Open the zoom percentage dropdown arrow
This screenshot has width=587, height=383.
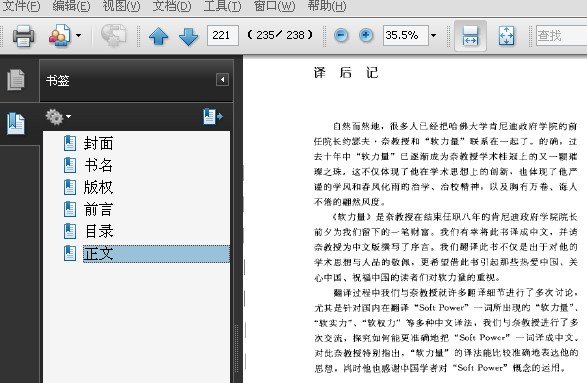[x=434, y=36]
